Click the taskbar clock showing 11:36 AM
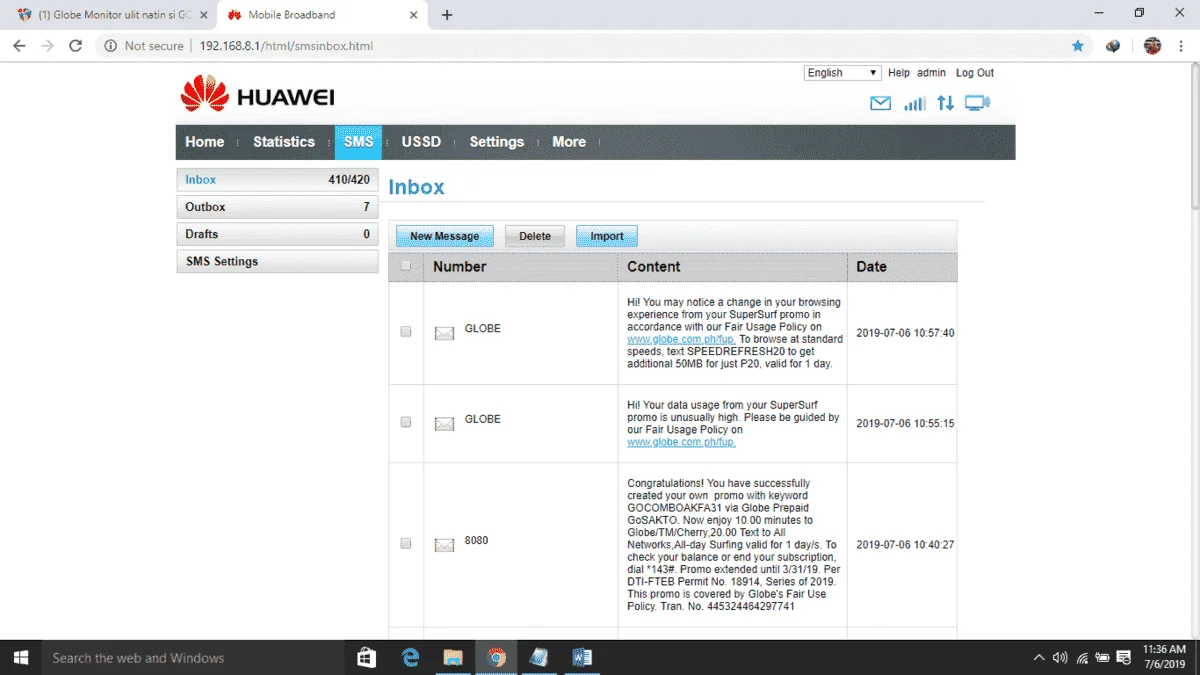1200x675 pixels. pos(1163,657)
